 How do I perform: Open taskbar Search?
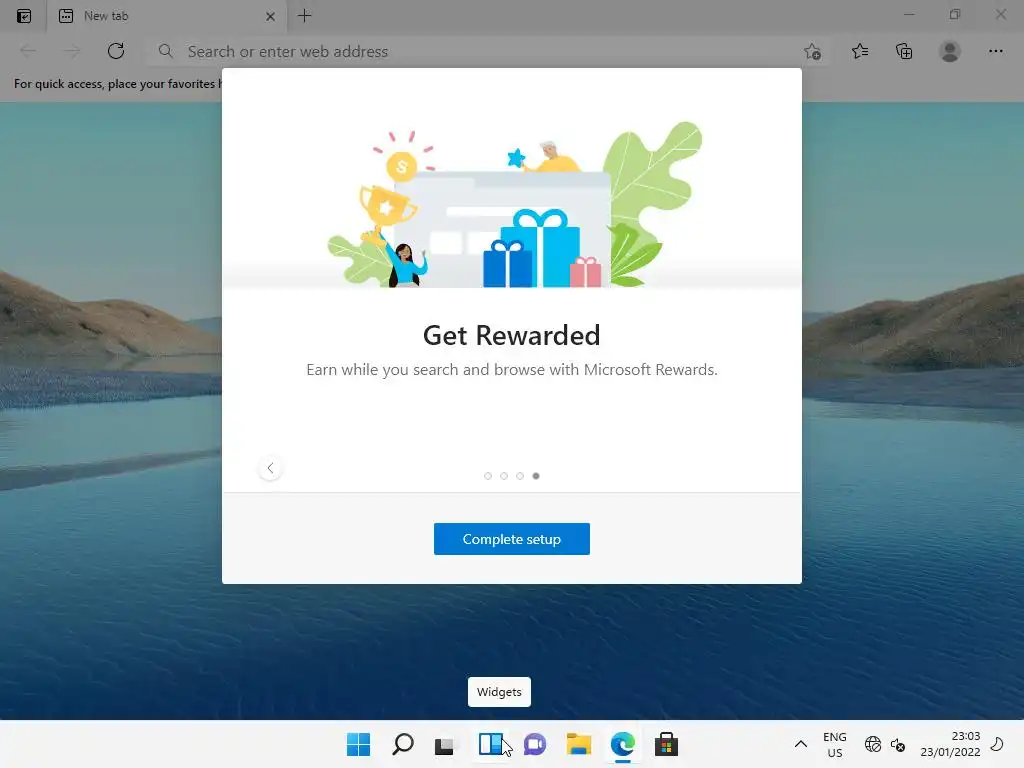[402, 744]
